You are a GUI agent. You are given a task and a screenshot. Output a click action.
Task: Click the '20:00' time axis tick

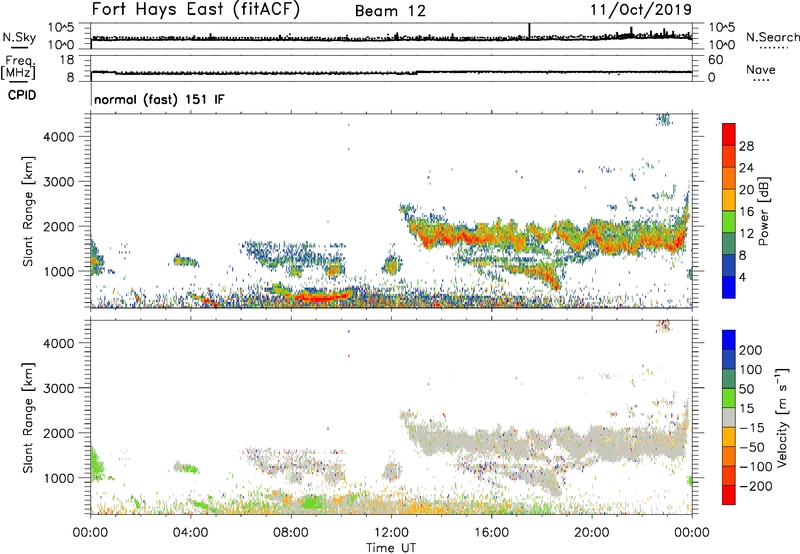coord(591,533)
